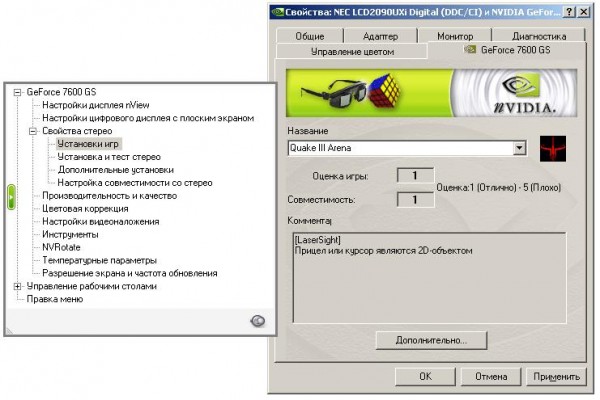Select Разрешение экрана и частота обновления
Image resolution: width=600 pixels, height=400 pixels.
click(x=130, y=274)
